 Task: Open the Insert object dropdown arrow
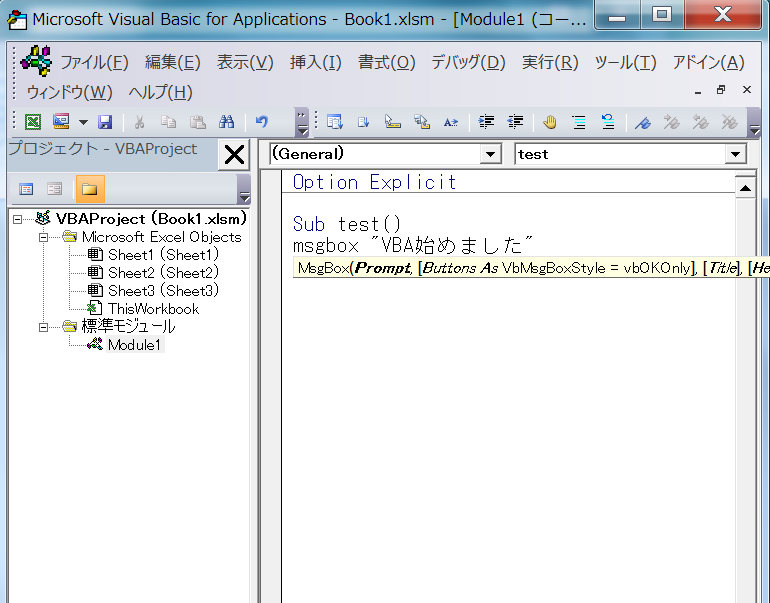[x=83, y=122]
